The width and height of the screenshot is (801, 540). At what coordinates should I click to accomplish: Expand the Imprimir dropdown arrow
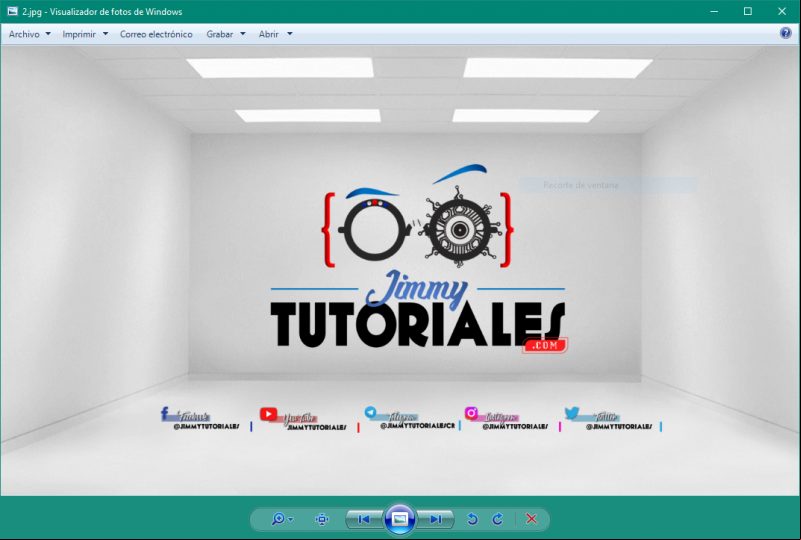(105, 34)
